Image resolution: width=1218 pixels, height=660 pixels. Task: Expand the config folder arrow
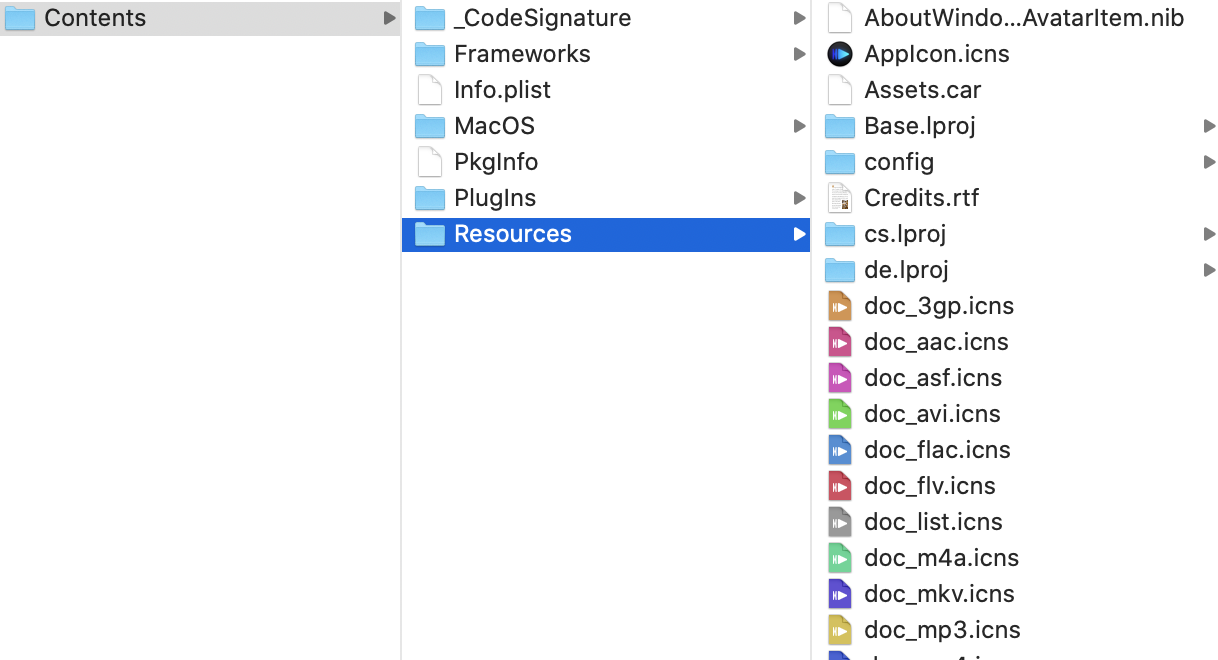click(1209, 162)
